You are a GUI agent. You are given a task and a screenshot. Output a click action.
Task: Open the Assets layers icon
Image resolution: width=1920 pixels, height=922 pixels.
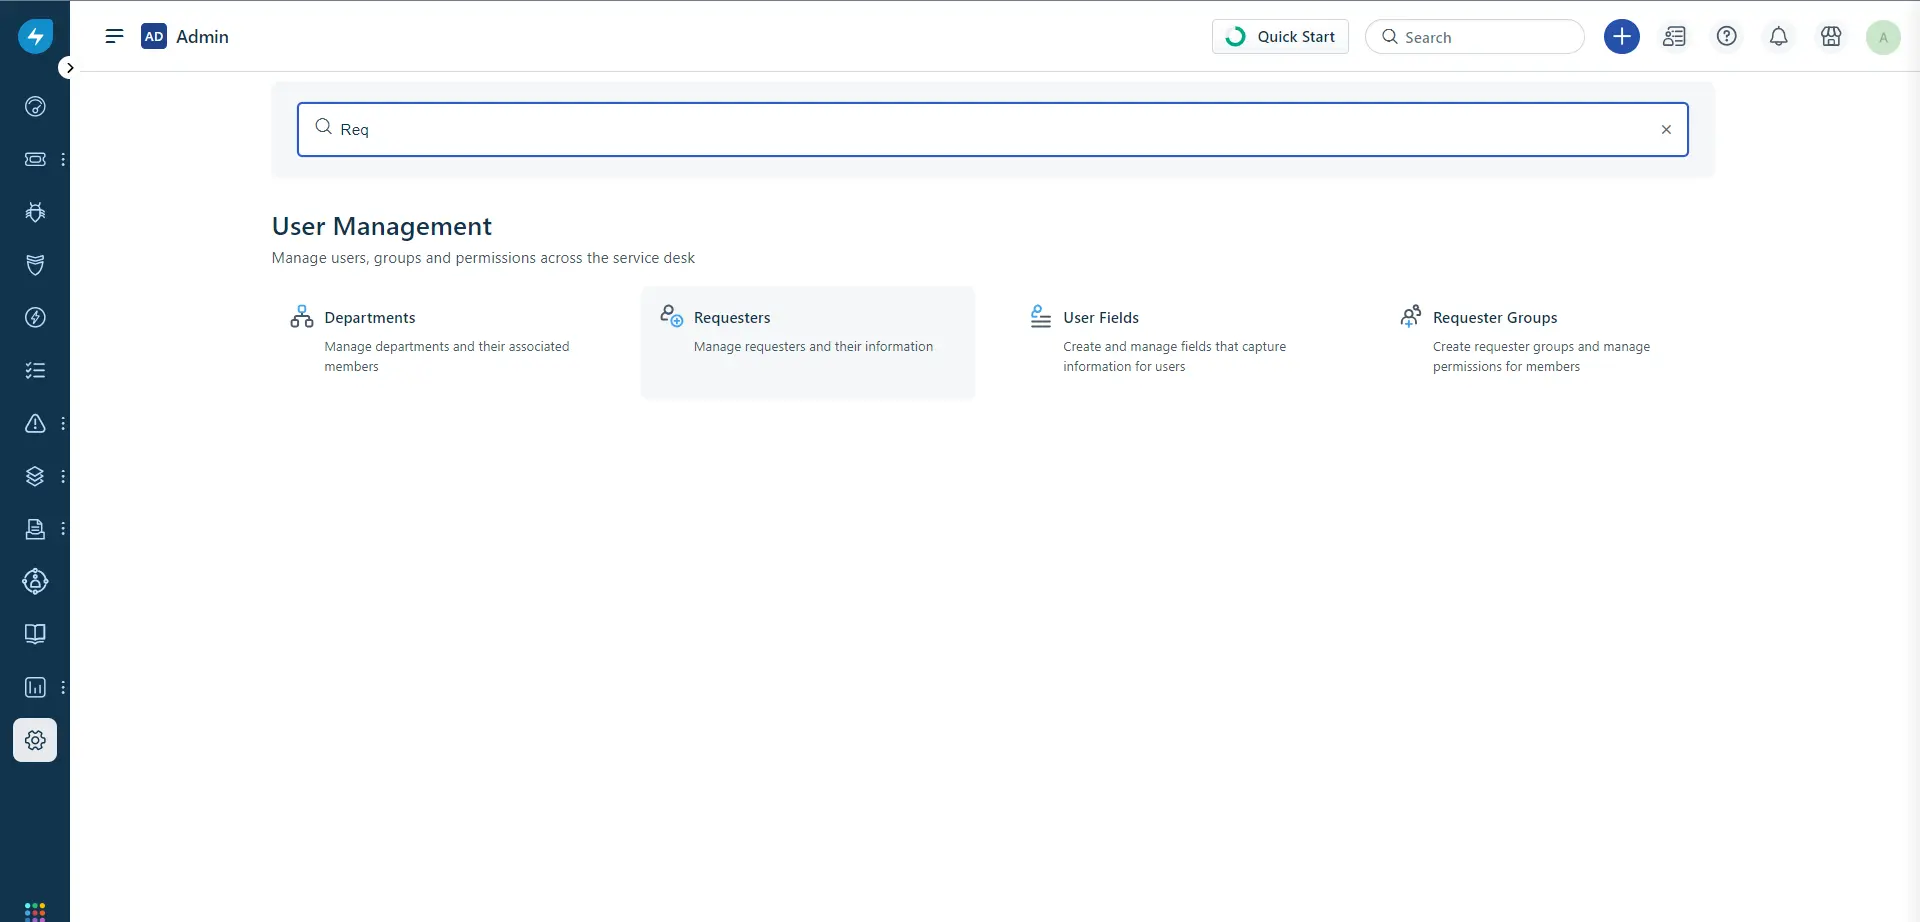coord(35,476)
